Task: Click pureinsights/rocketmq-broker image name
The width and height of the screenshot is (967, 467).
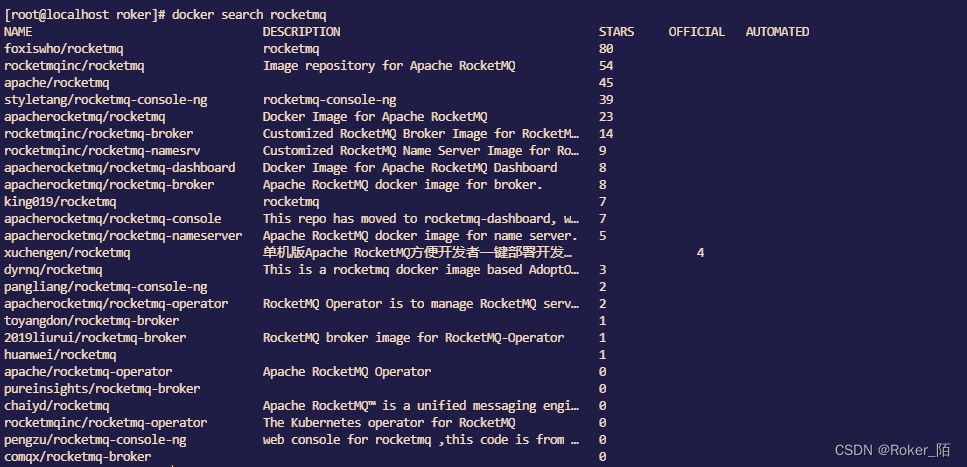Action: pos(102,389)
